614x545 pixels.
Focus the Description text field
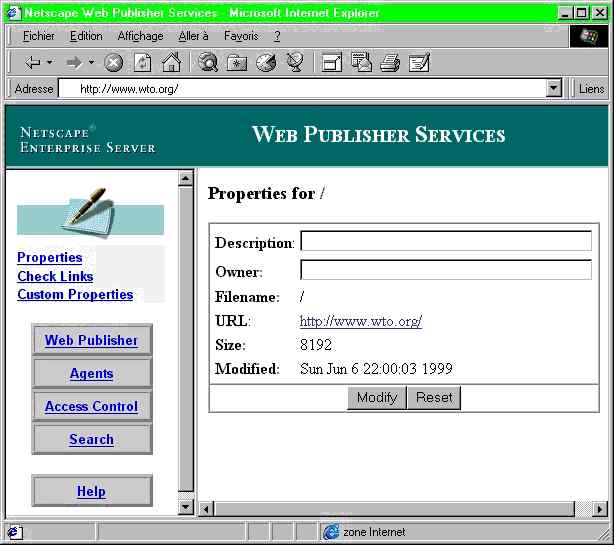(446, 241)
